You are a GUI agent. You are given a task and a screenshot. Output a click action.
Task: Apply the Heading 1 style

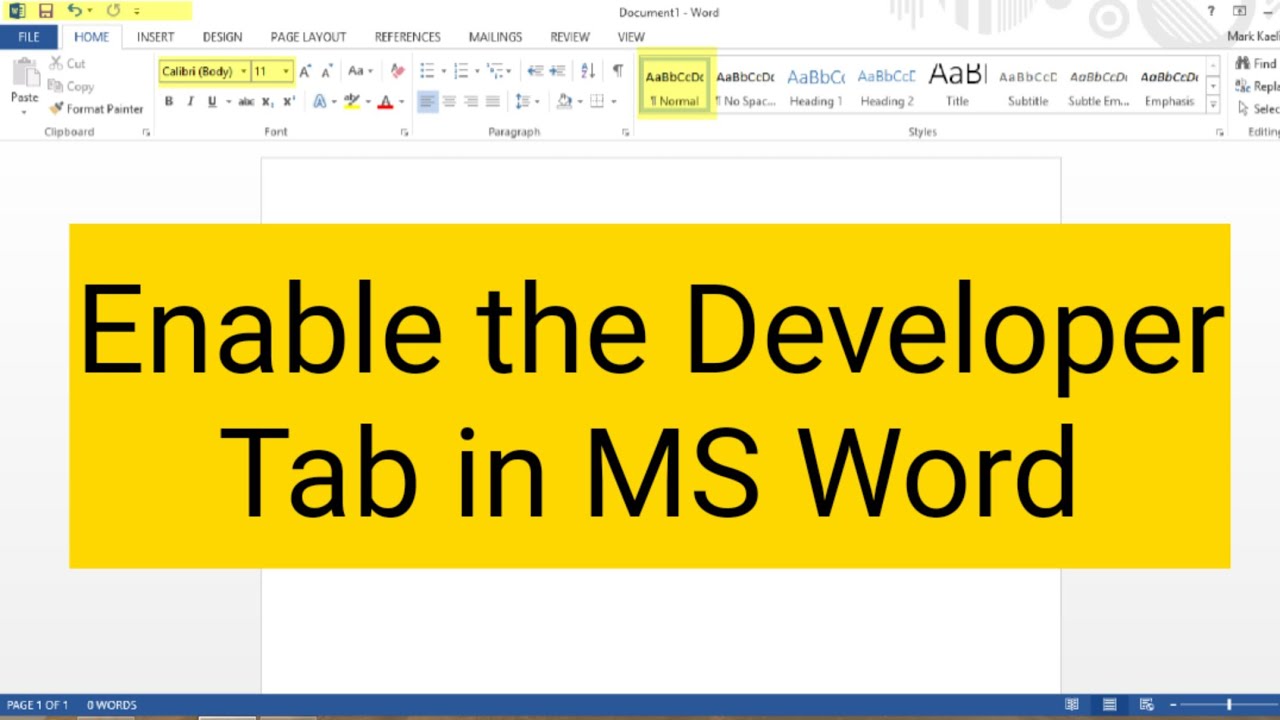(816, 86)
